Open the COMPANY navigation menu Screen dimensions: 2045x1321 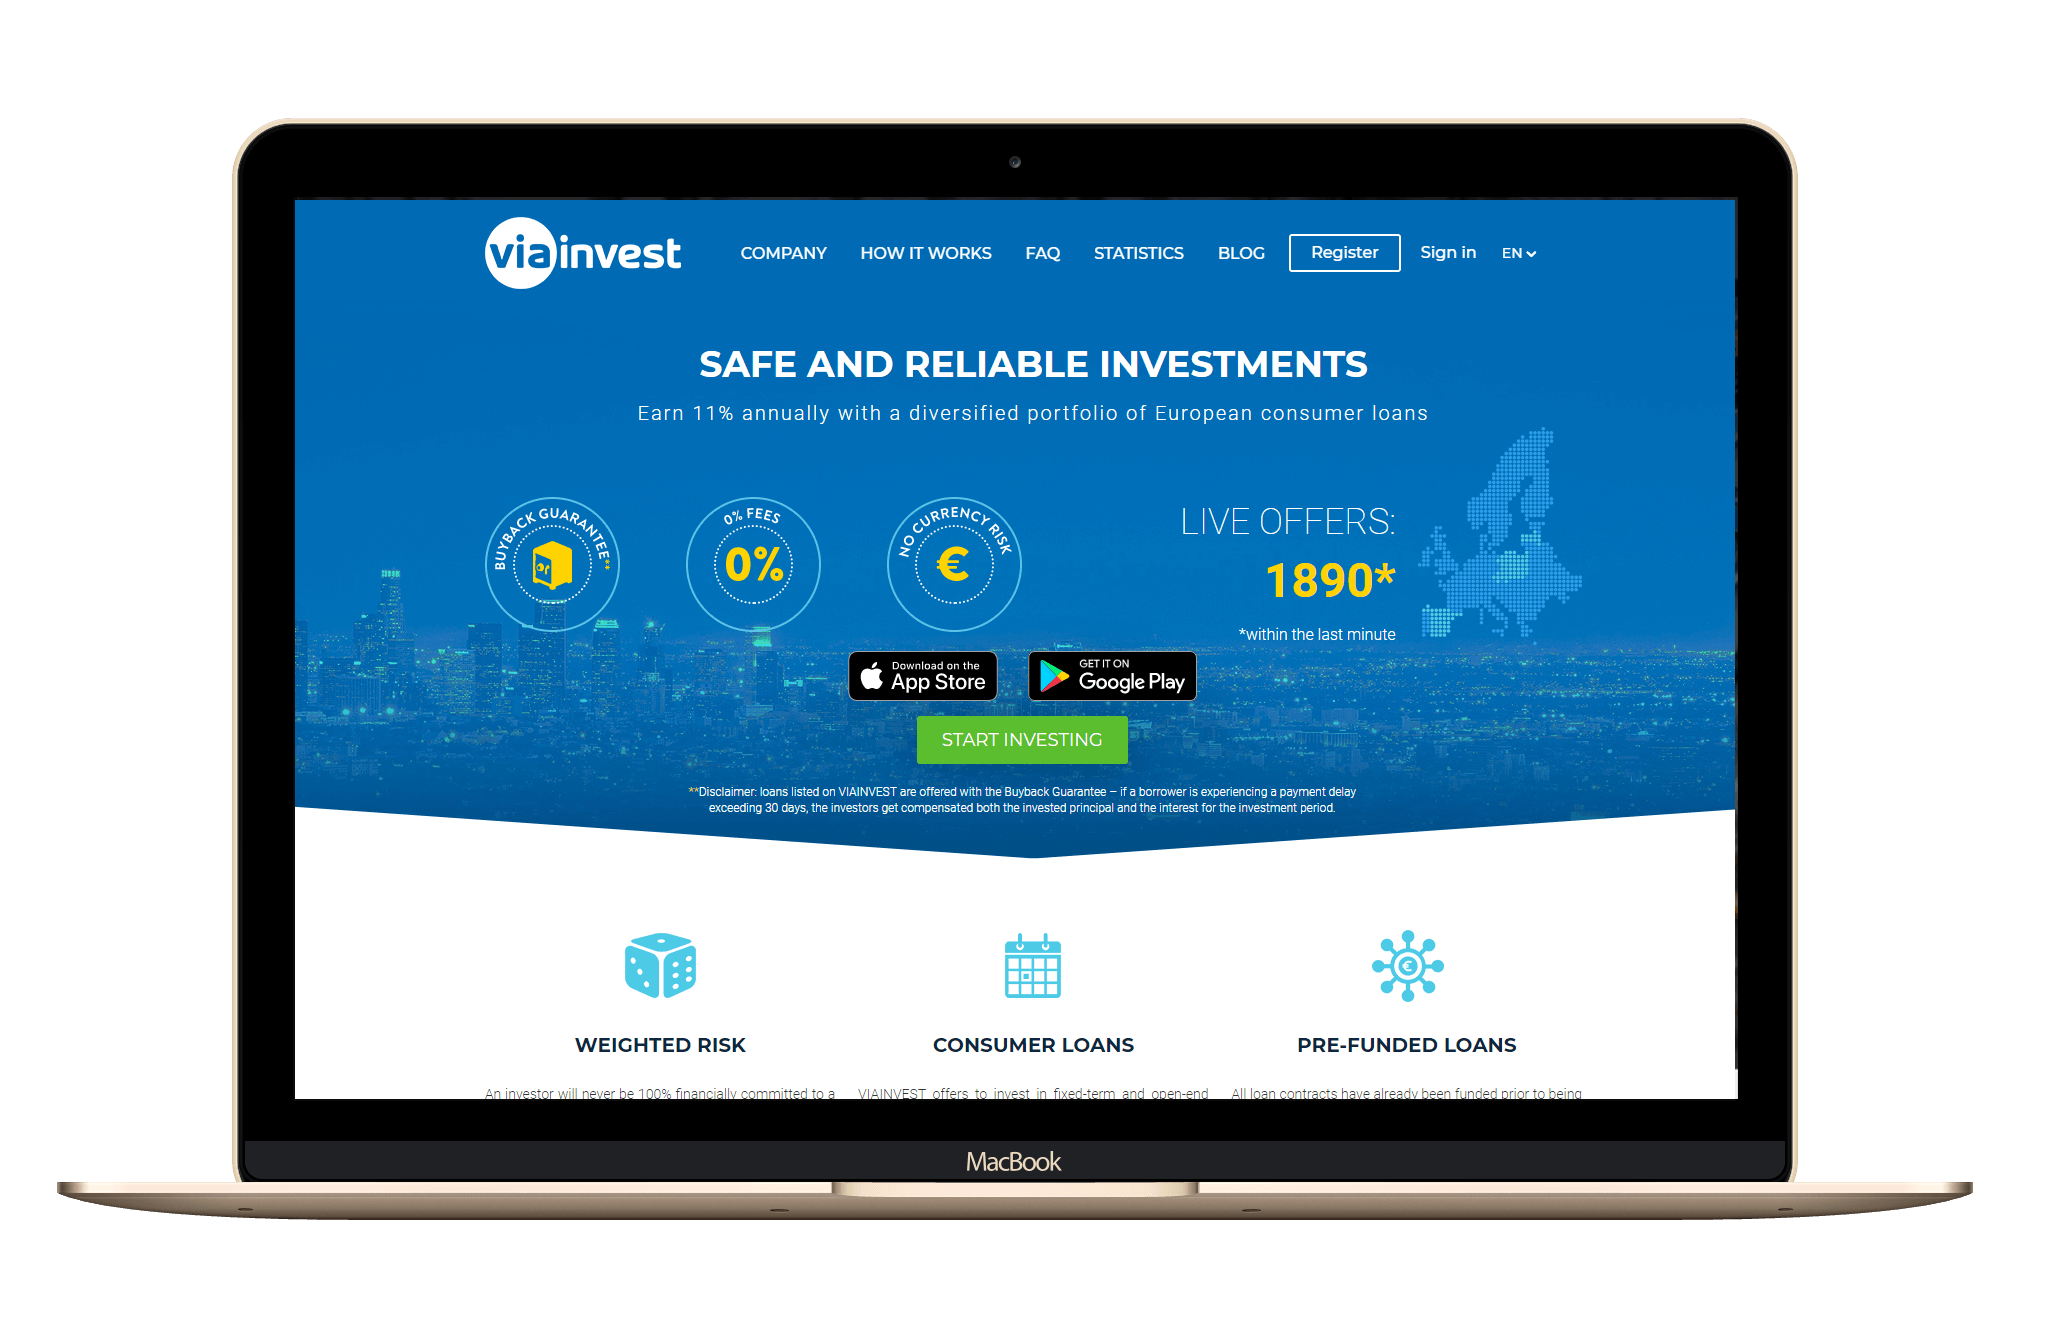[786, 250]
